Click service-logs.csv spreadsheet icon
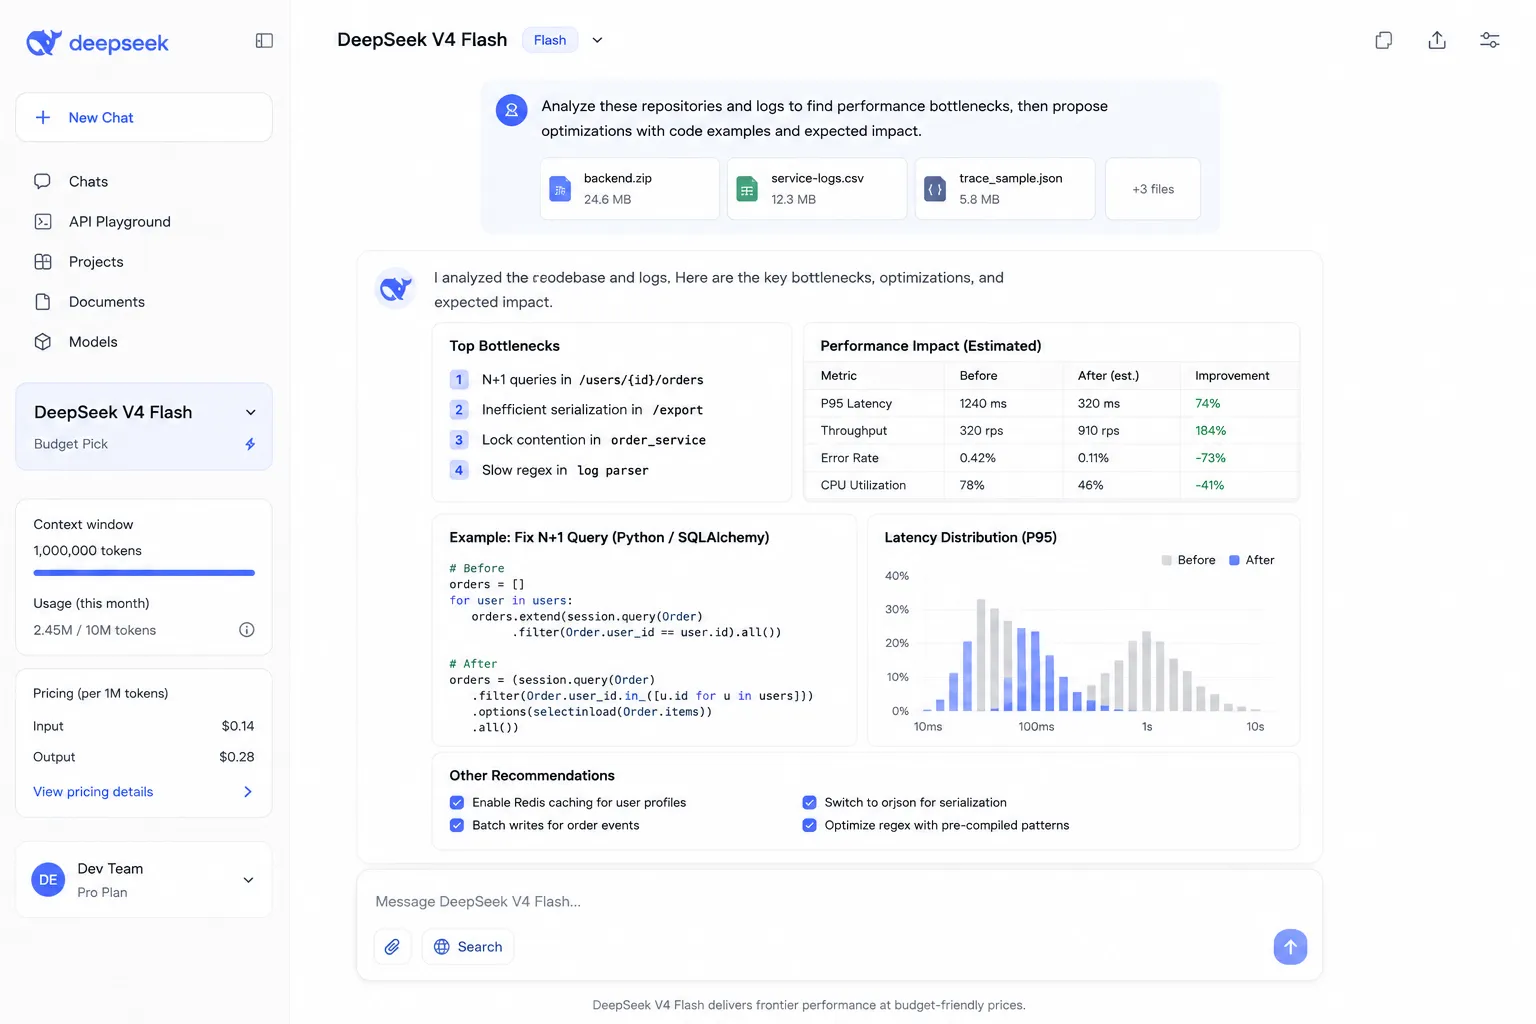The width and height of the screenshot is (1536, 1024). [747, 188]
